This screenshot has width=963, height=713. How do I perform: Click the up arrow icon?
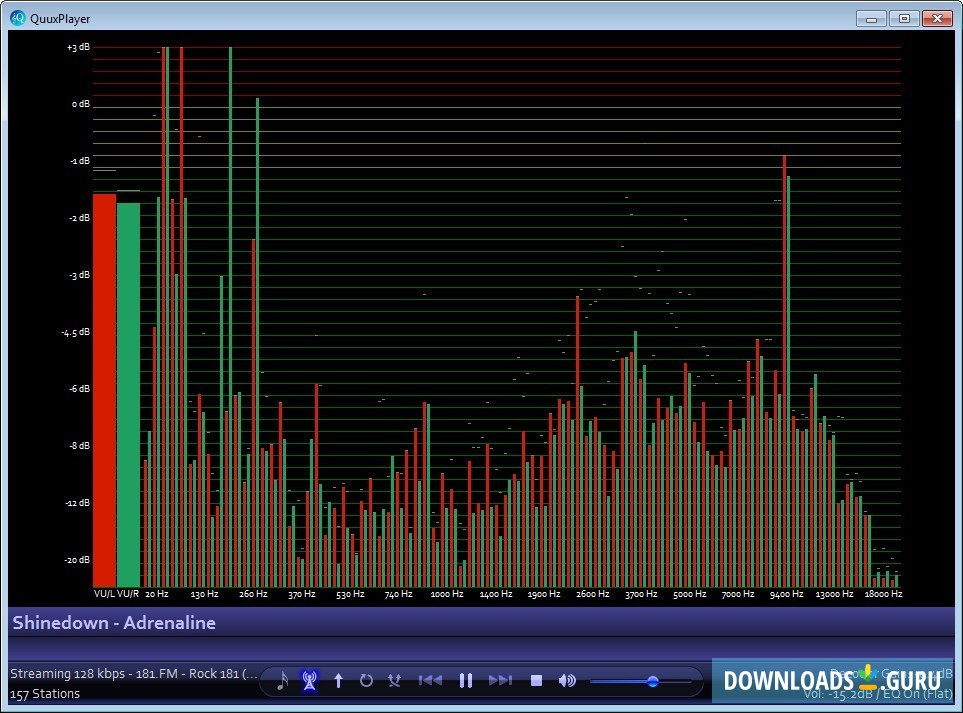coord(338,680)
